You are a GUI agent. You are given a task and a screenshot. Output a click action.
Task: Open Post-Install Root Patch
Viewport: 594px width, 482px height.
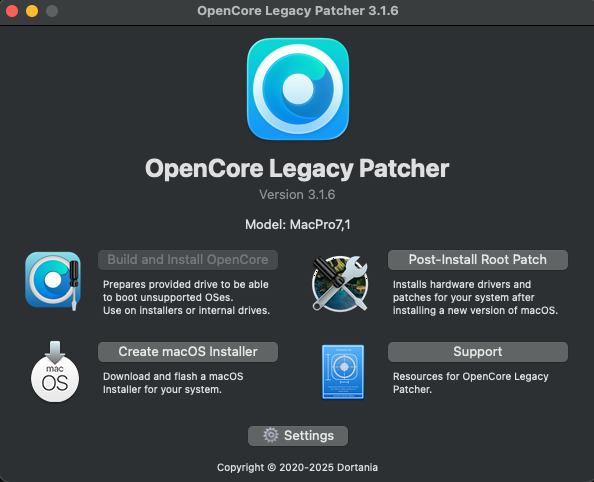478,260
